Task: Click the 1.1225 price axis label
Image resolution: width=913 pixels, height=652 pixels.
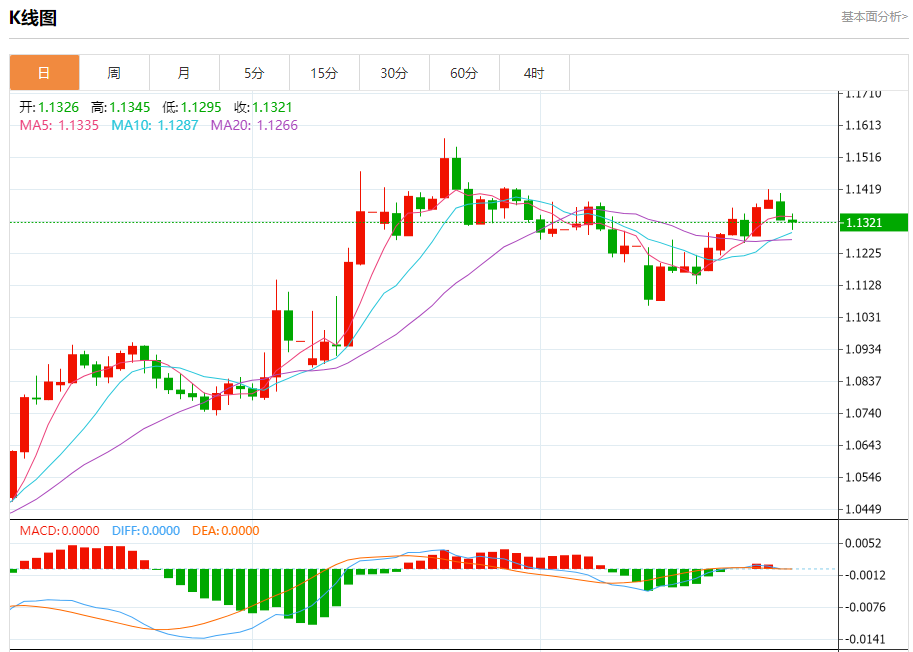Action: pyautogui.click(x=864, y=253)
